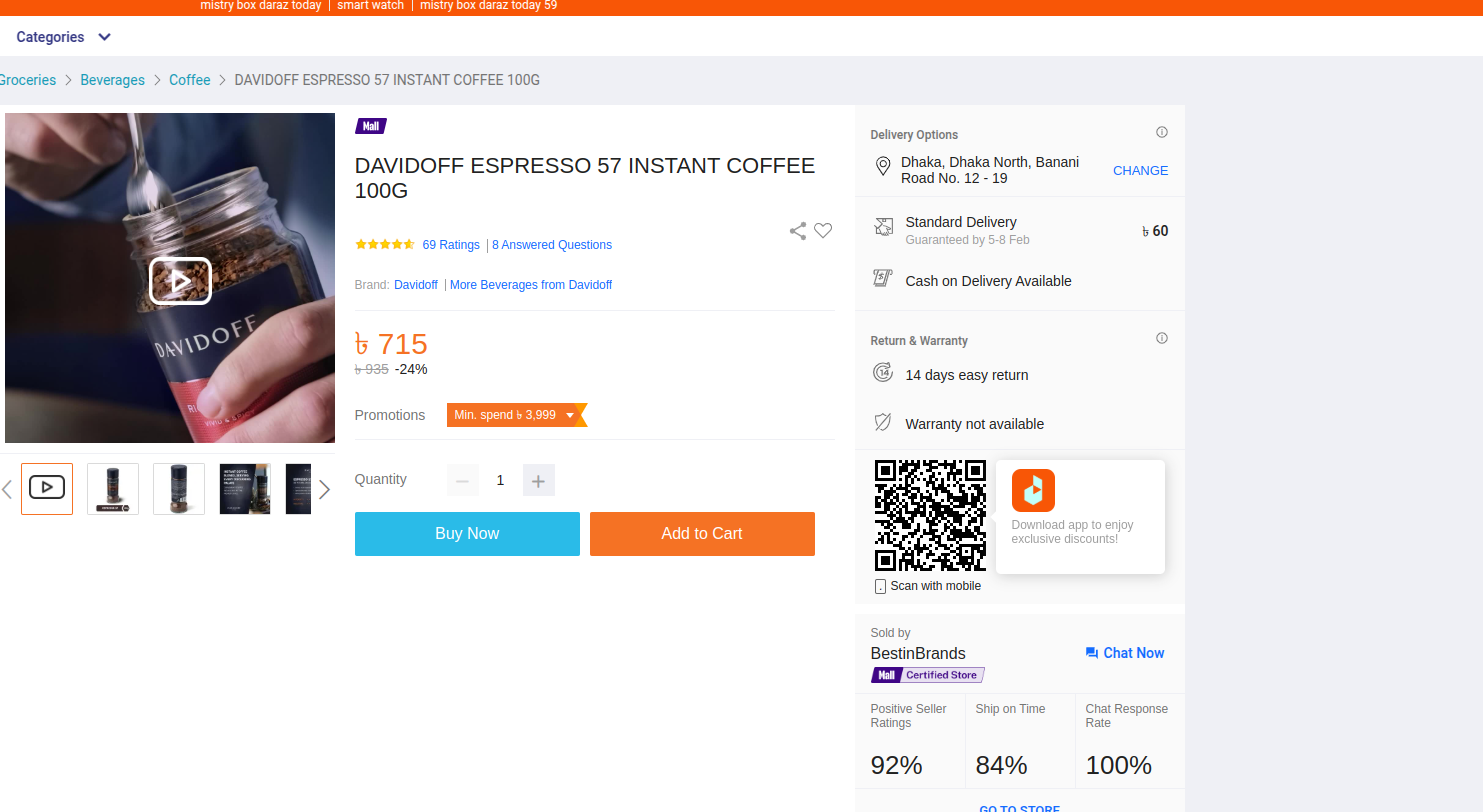This screenshot has height=812, width=1483.
Task: Click the QR code to scan with mobile
Action: point(930,515)
